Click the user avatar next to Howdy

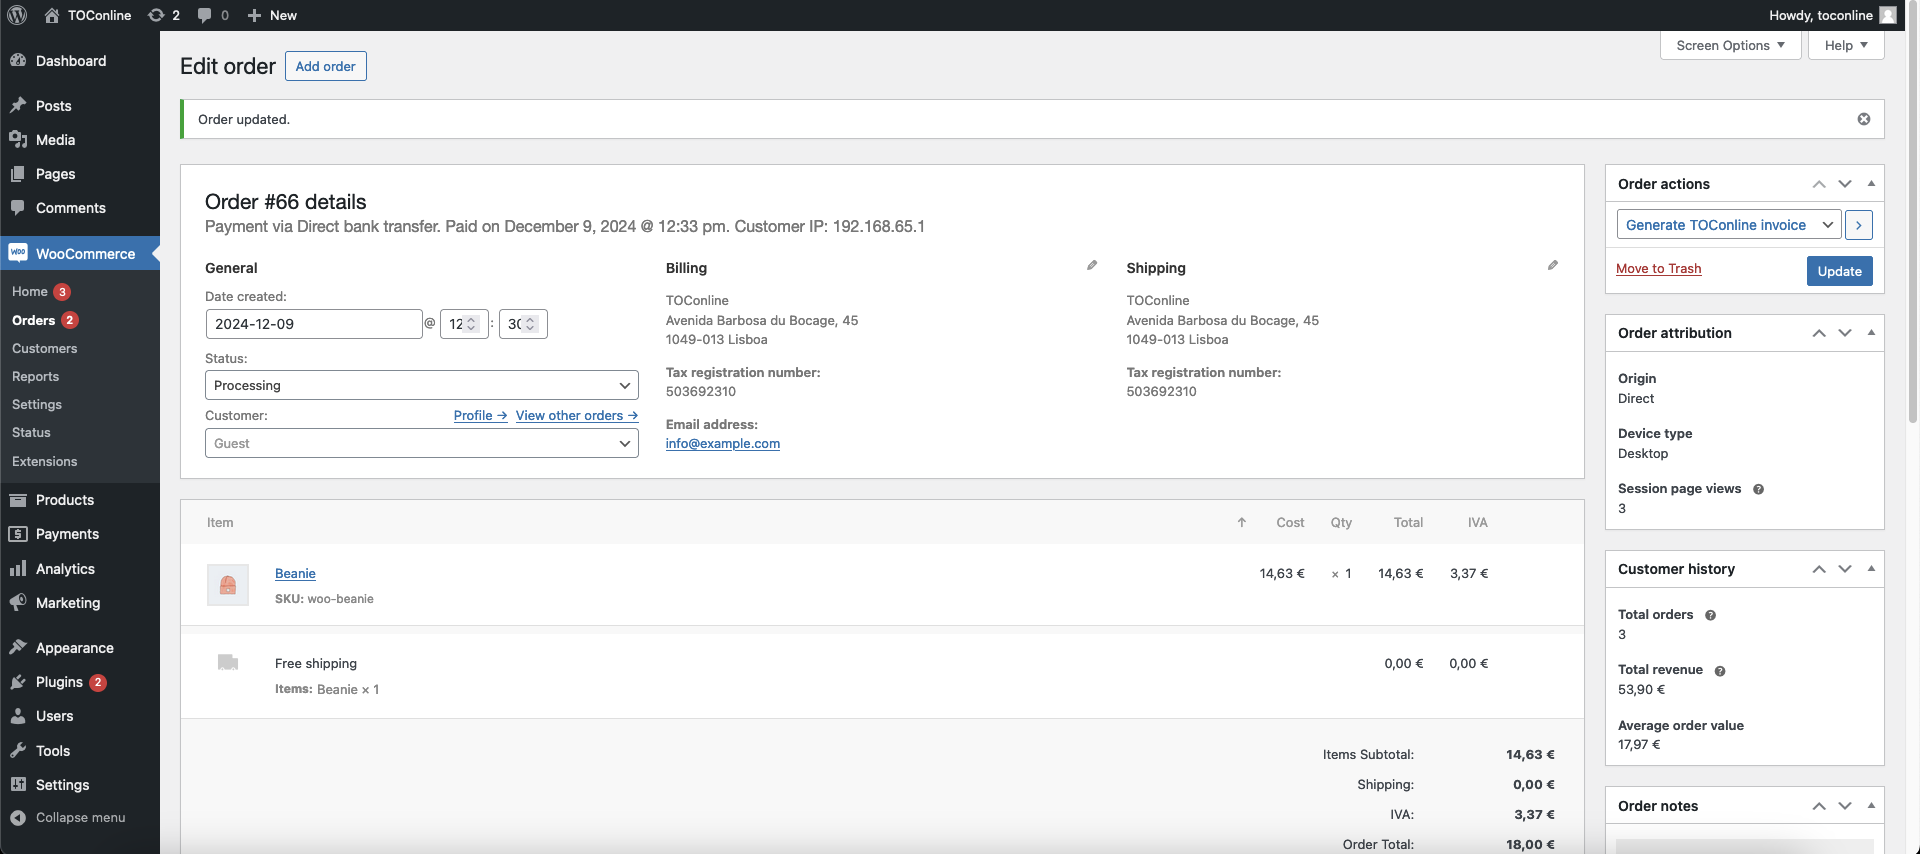pyautogui.click(x=1887, y=15)
